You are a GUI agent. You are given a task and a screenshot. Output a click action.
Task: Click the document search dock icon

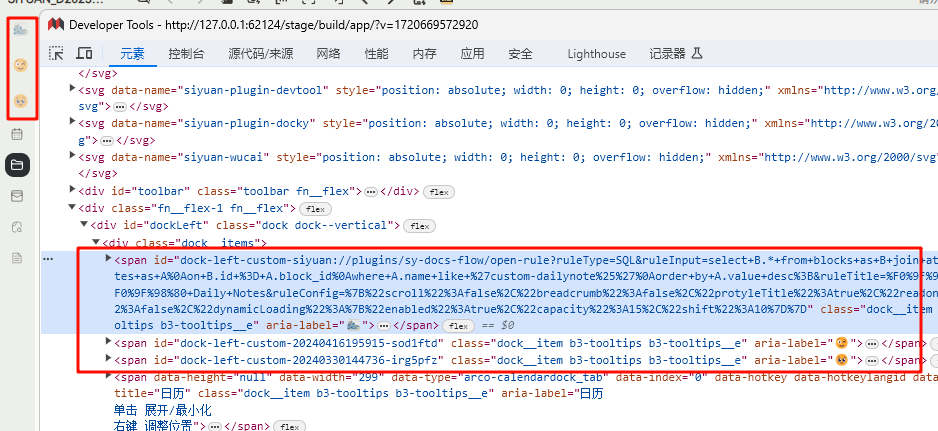click(17, 227)
